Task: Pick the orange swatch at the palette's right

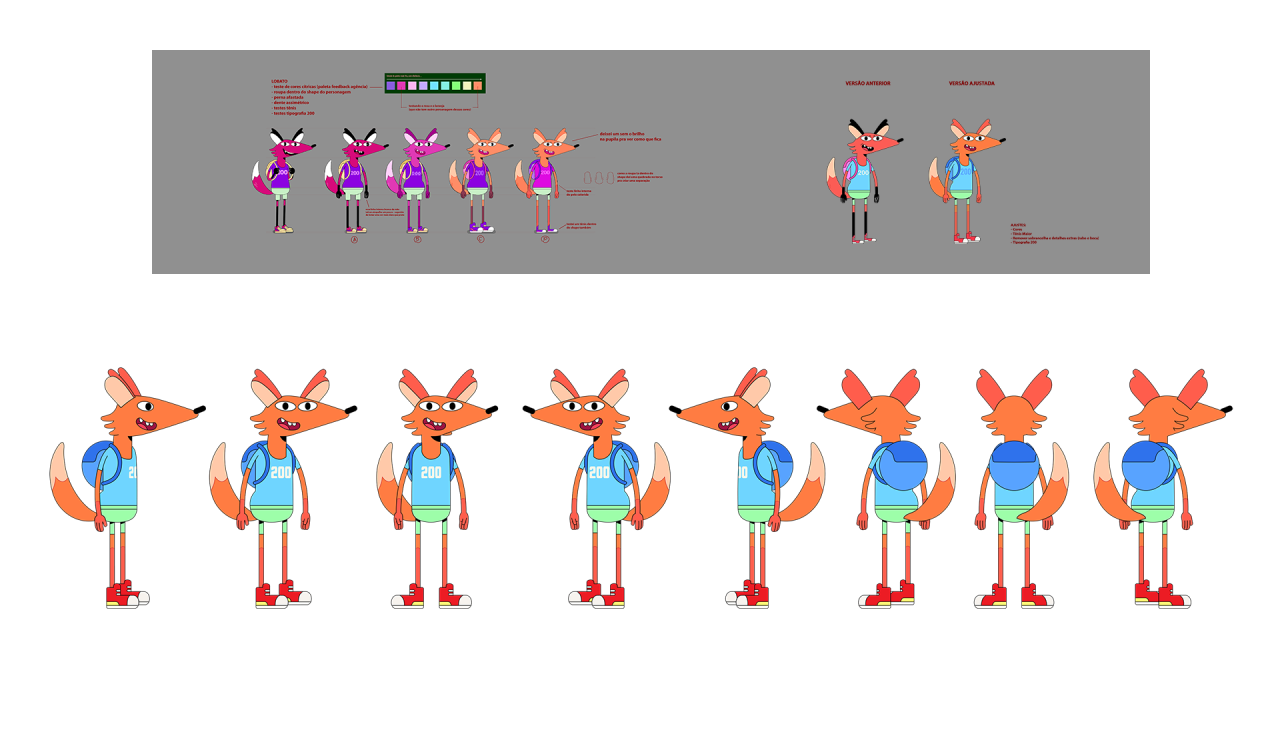Action: 477,86
